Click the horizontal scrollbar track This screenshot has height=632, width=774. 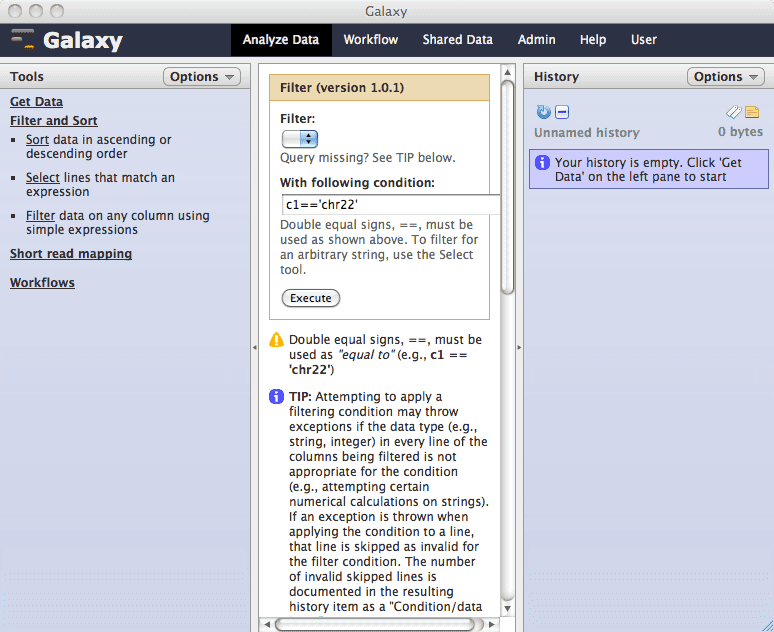[x=380, y=624]
